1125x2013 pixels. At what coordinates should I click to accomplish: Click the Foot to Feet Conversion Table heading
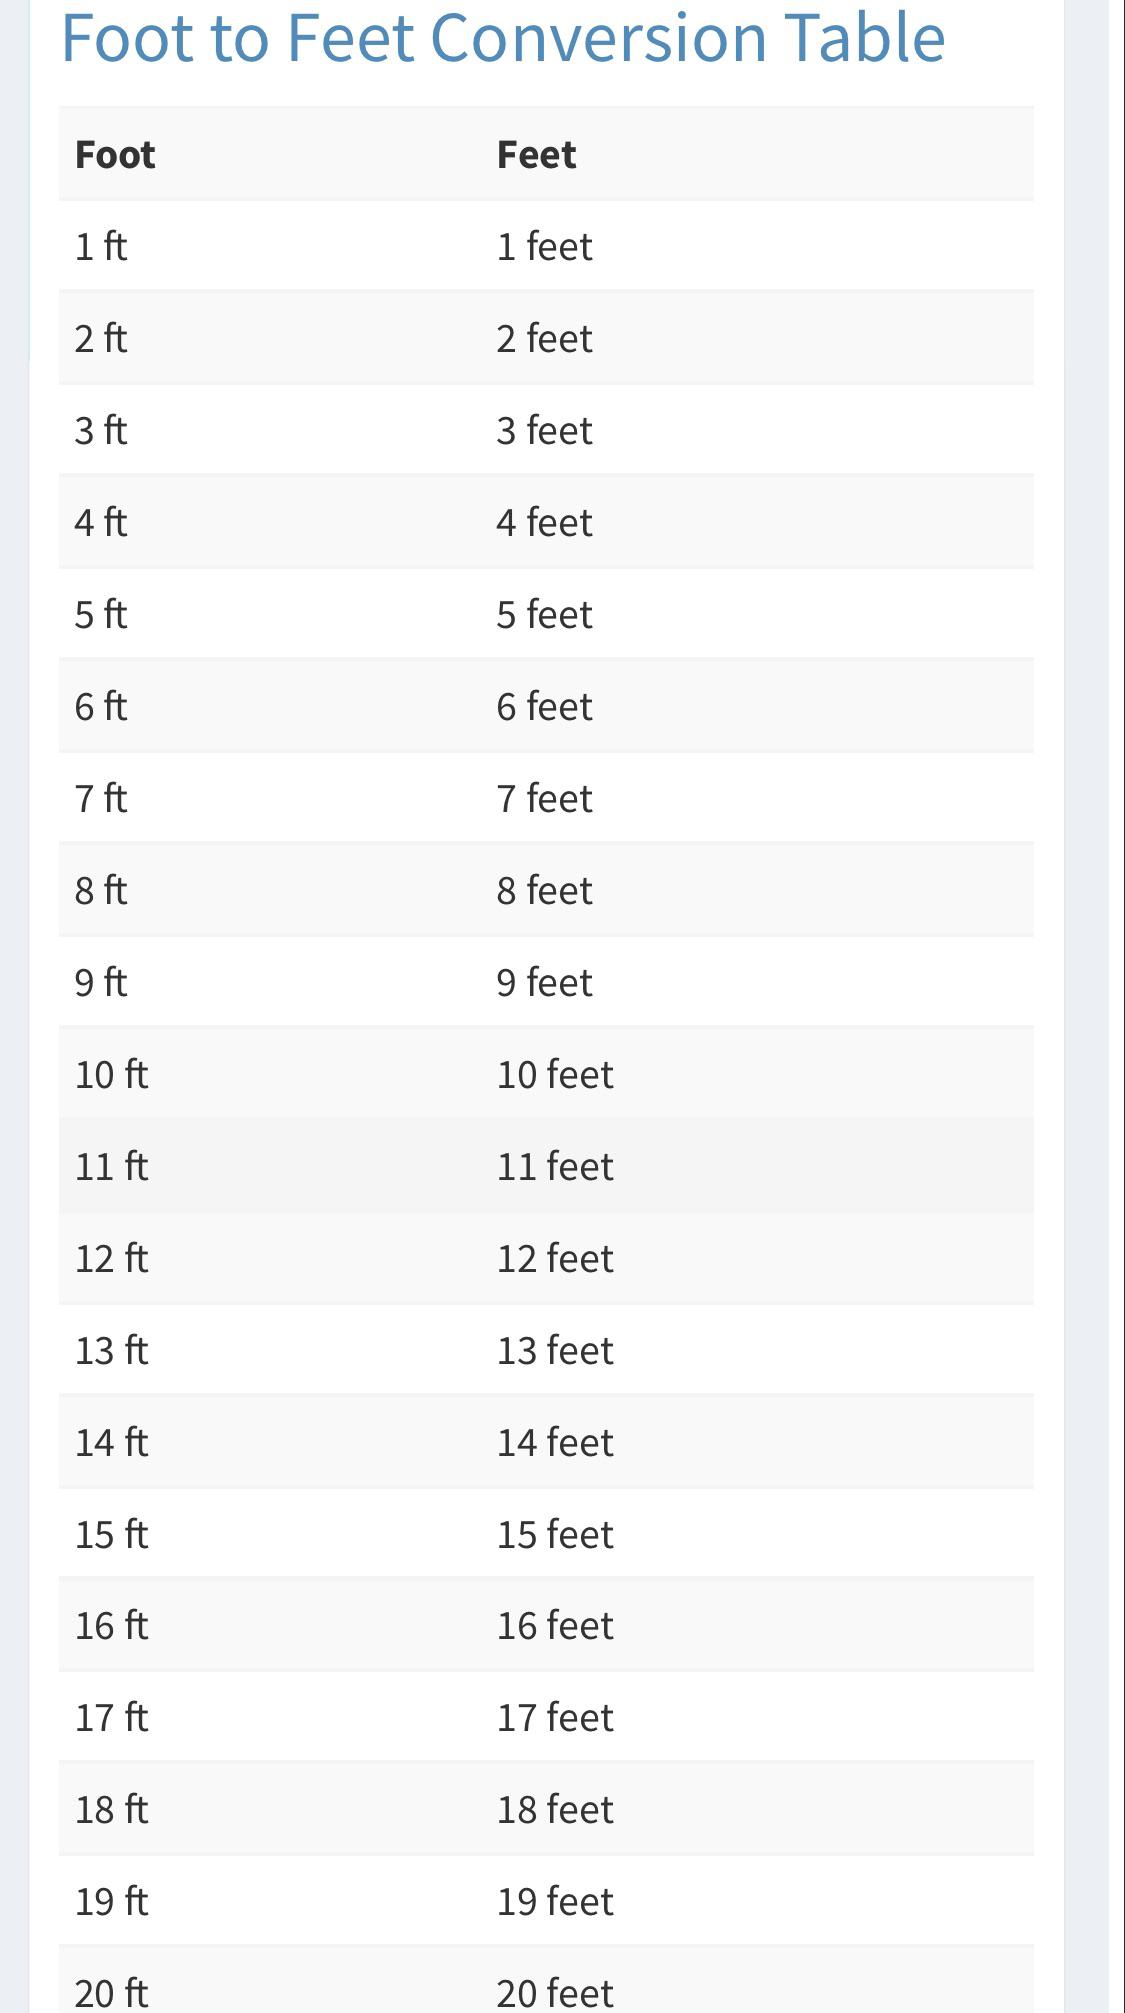coord(503,38)
